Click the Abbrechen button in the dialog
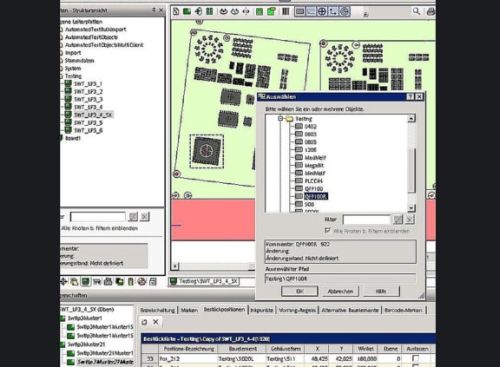 coord(340,291)
